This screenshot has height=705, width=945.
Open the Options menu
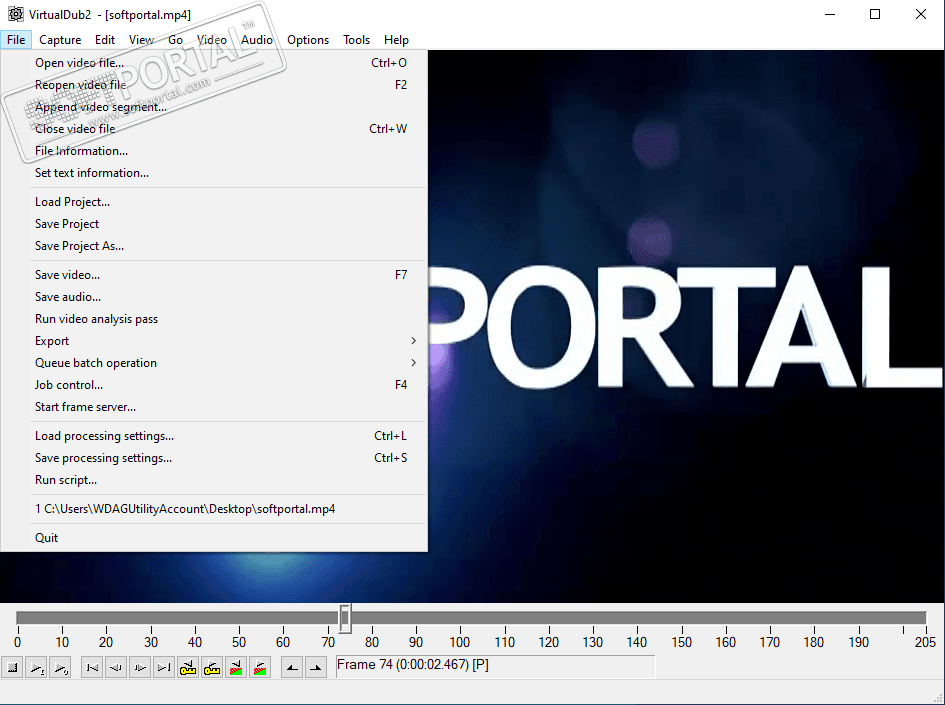coord(308,40)
